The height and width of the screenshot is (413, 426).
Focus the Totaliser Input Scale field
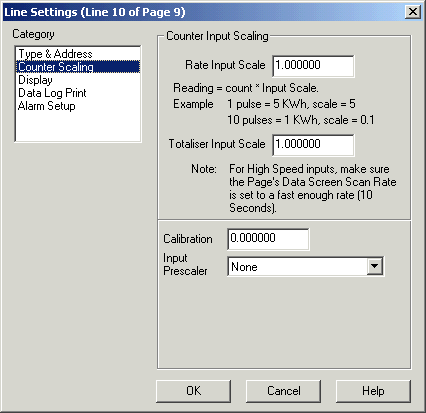[x=313, y=145]
